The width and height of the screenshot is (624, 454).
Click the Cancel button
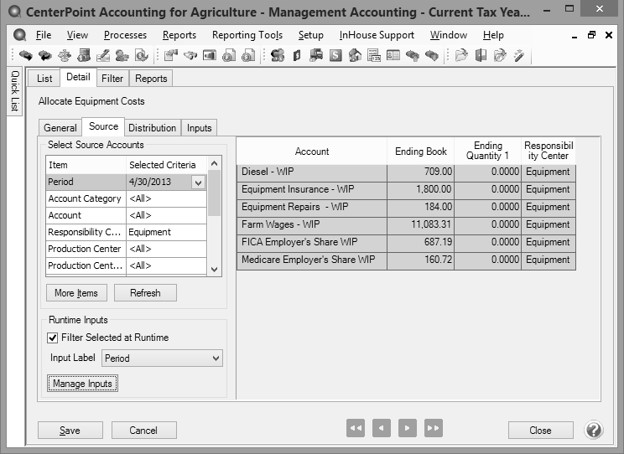(144, 430)
